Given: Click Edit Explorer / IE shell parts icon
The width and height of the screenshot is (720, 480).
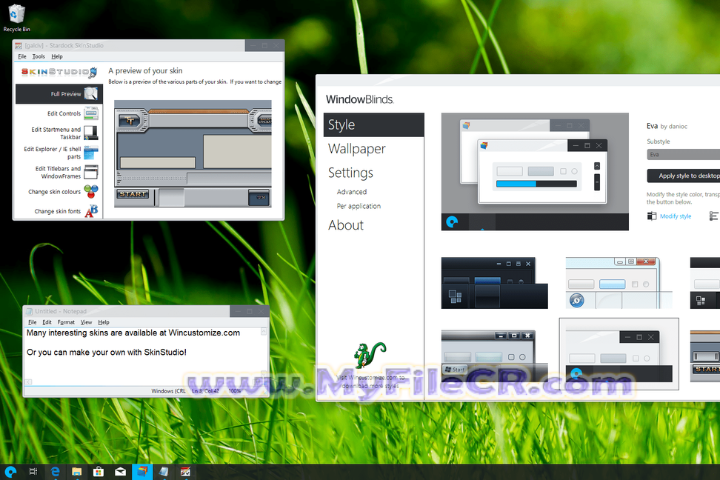Looking at the screenshot, I should pos(91,152).
